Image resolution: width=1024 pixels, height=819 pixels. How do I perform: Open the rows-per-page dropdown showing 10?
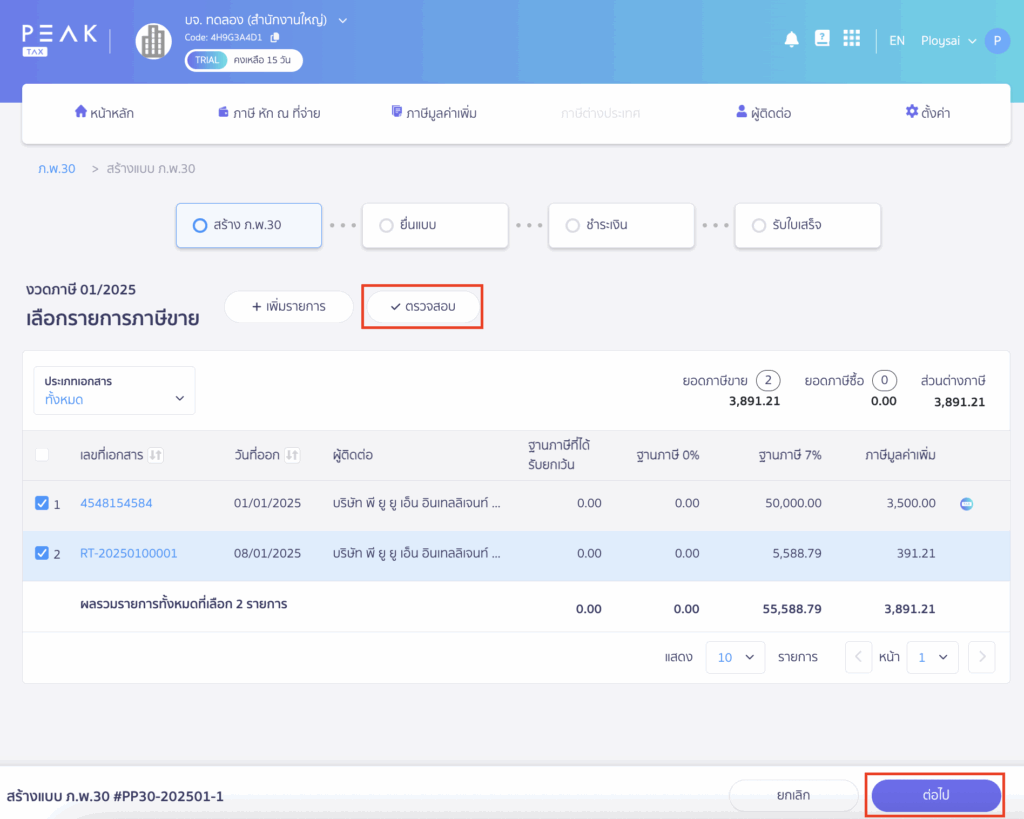735,657
